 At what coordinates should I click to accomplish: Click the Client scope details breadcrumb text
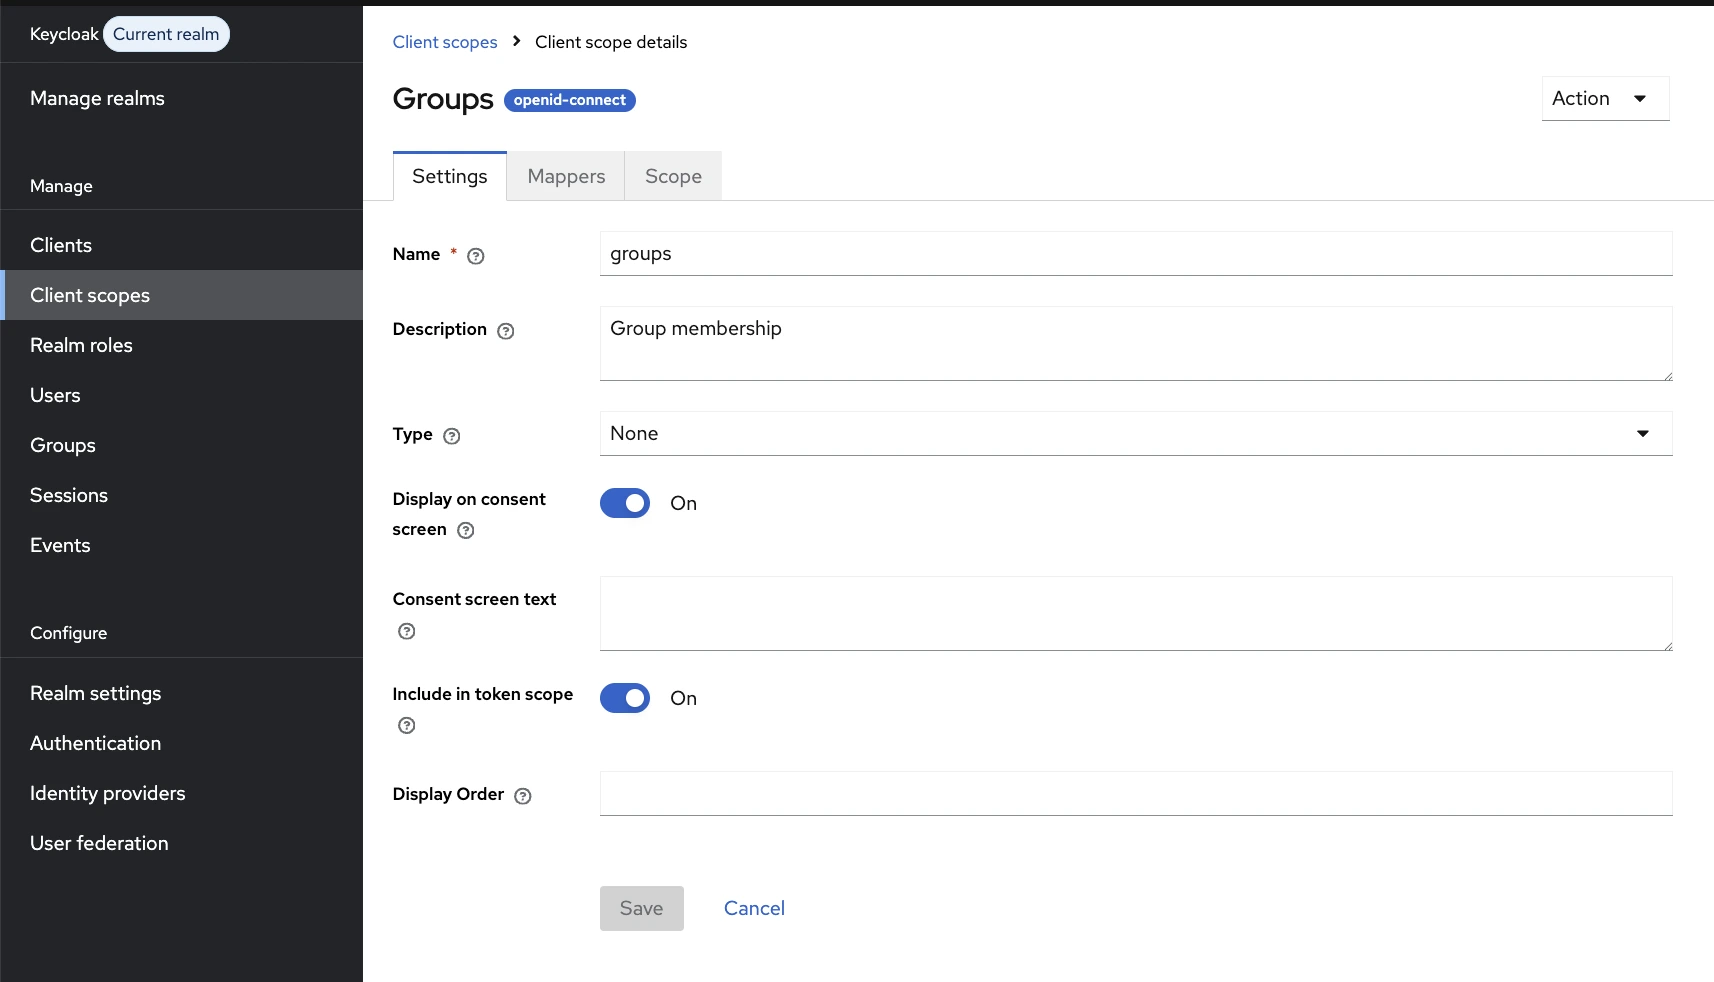(611, 42)
